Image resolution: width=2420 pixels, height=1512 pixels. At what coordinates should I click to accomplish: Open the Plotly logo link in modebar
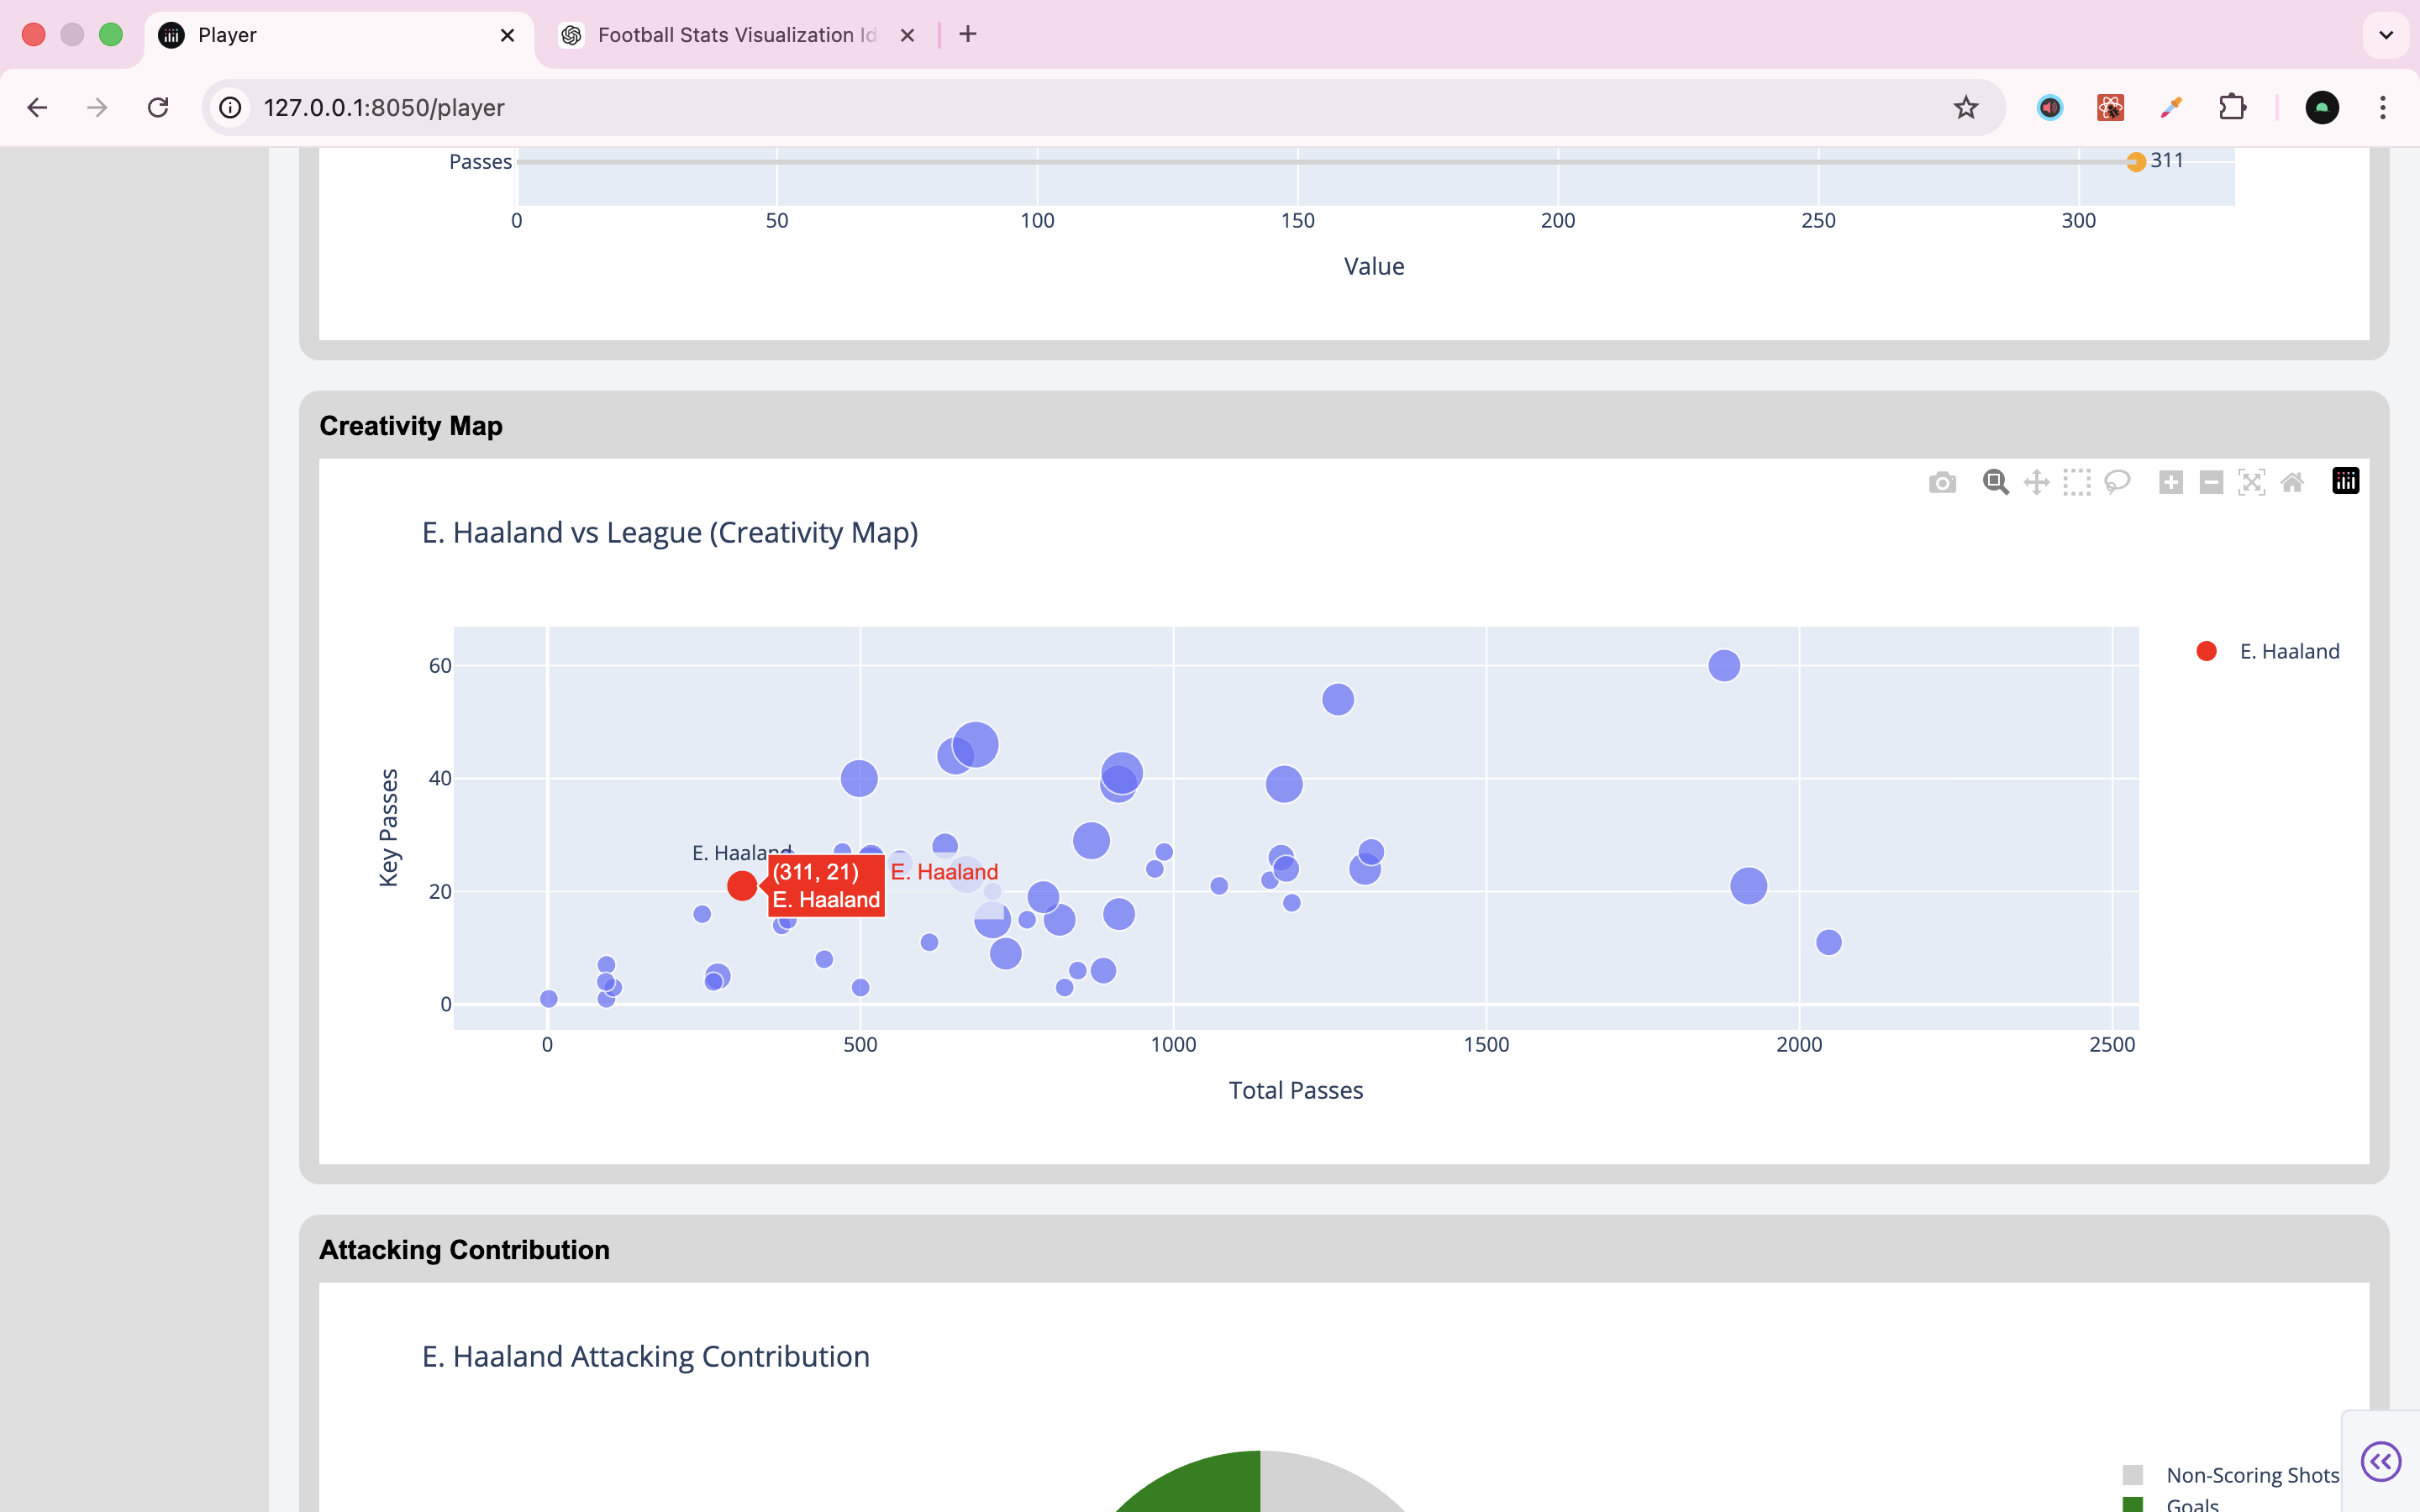point(2345,481)
